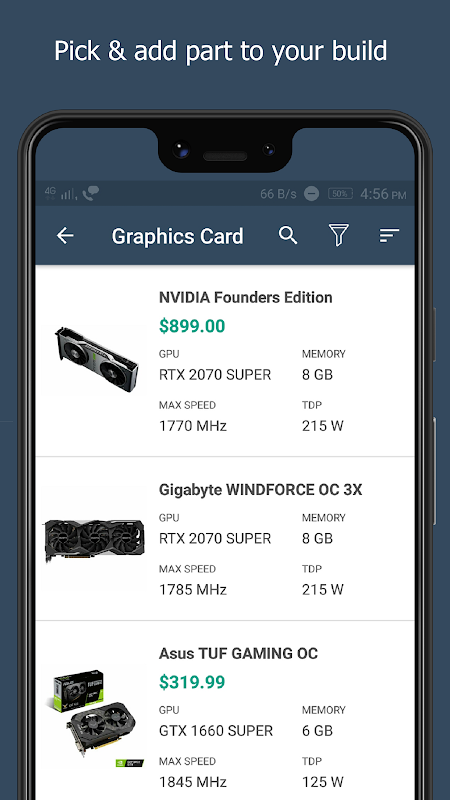The height and width of the screenshot is (800, 450).
Task: Select the Gigabyte WINDFORCE card image
Action: tap(94, 540)
